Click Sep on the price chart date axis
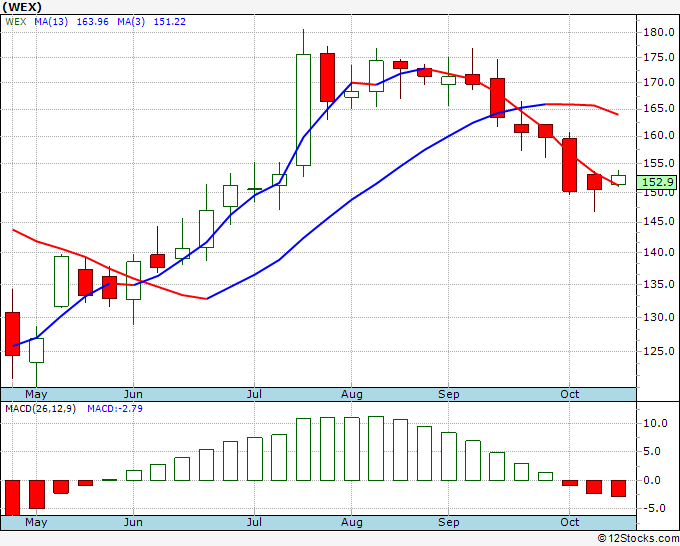Viewport: 680px width, 546px height. click(448, 394)
